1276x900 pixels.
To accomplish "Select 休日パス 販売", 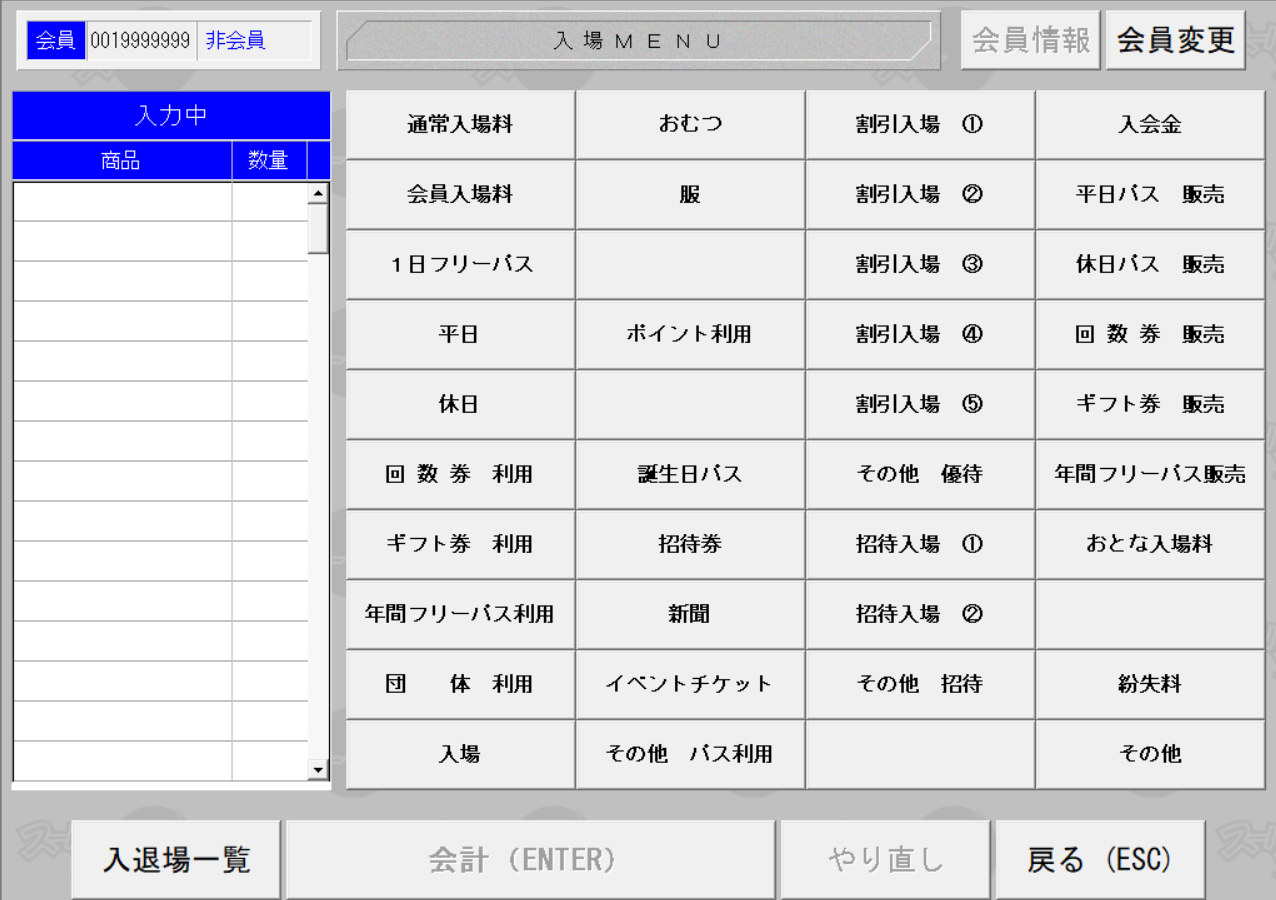I will pyautogui.click(x=1150, y=265).
